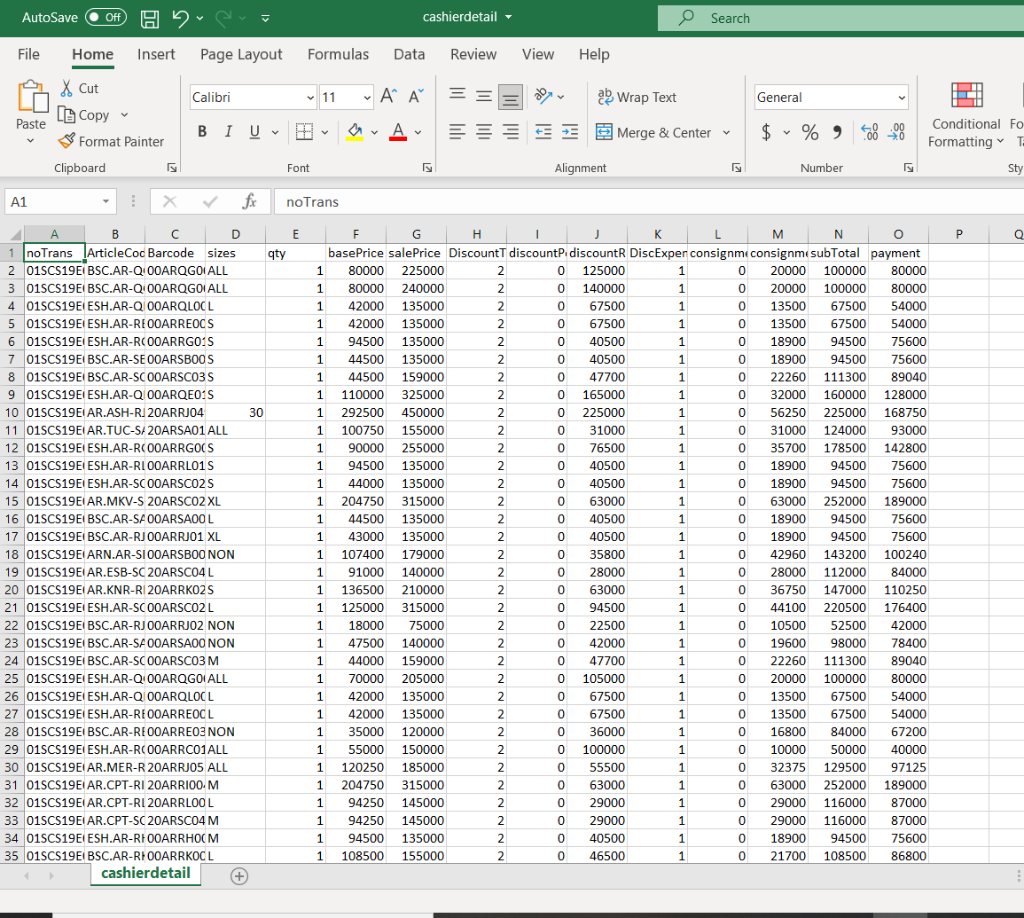1024x918 pixels.
Task: Increase font size with large A icon
Action: [389, 97]
